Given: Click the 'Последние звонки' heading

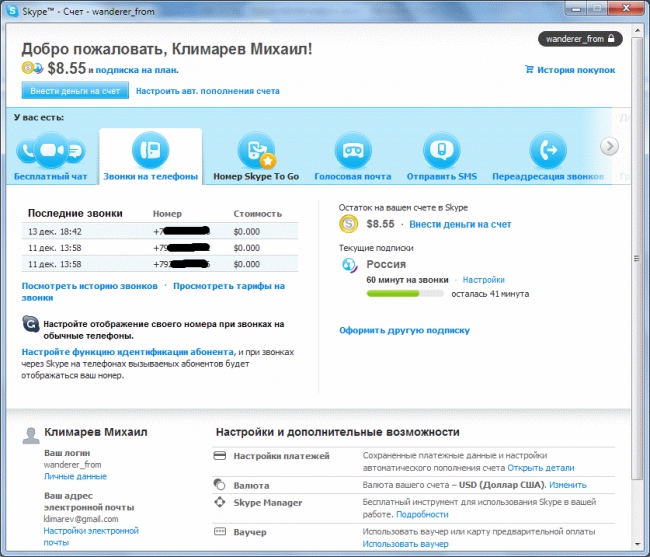Looking at the screenshot, I should (x=75, y=213).
